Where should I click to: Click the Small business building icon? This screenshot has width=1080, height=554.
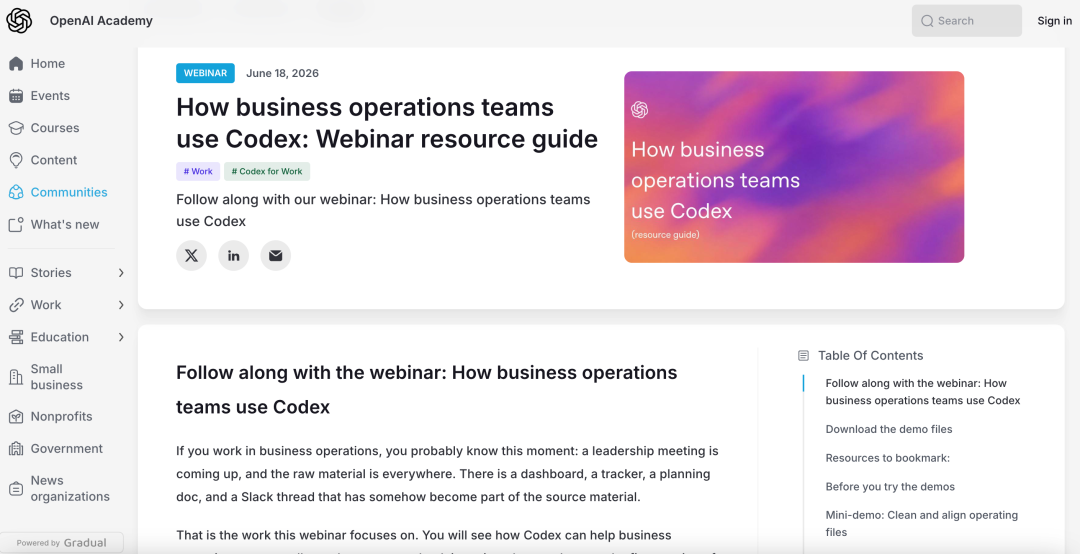tap(16, 377)
